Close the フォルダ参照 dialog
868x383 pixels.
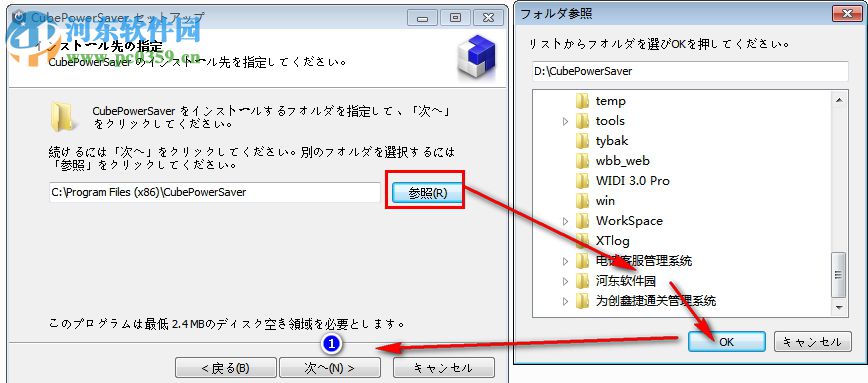[846, 13]
